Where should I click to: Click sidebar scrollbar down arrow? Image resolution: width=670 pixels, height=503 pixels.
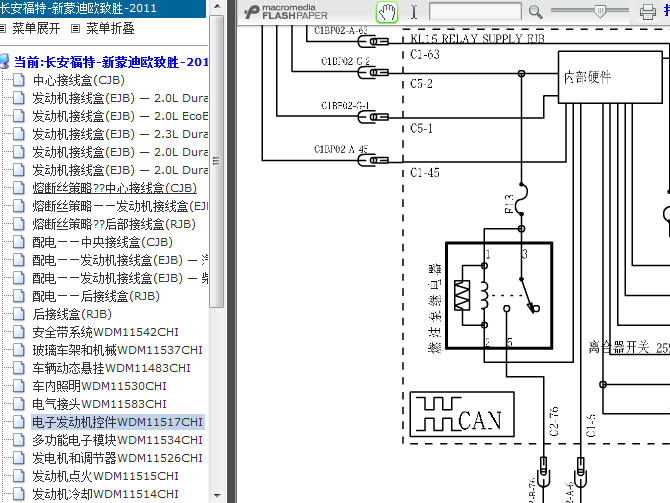click(x=217, y=496)
